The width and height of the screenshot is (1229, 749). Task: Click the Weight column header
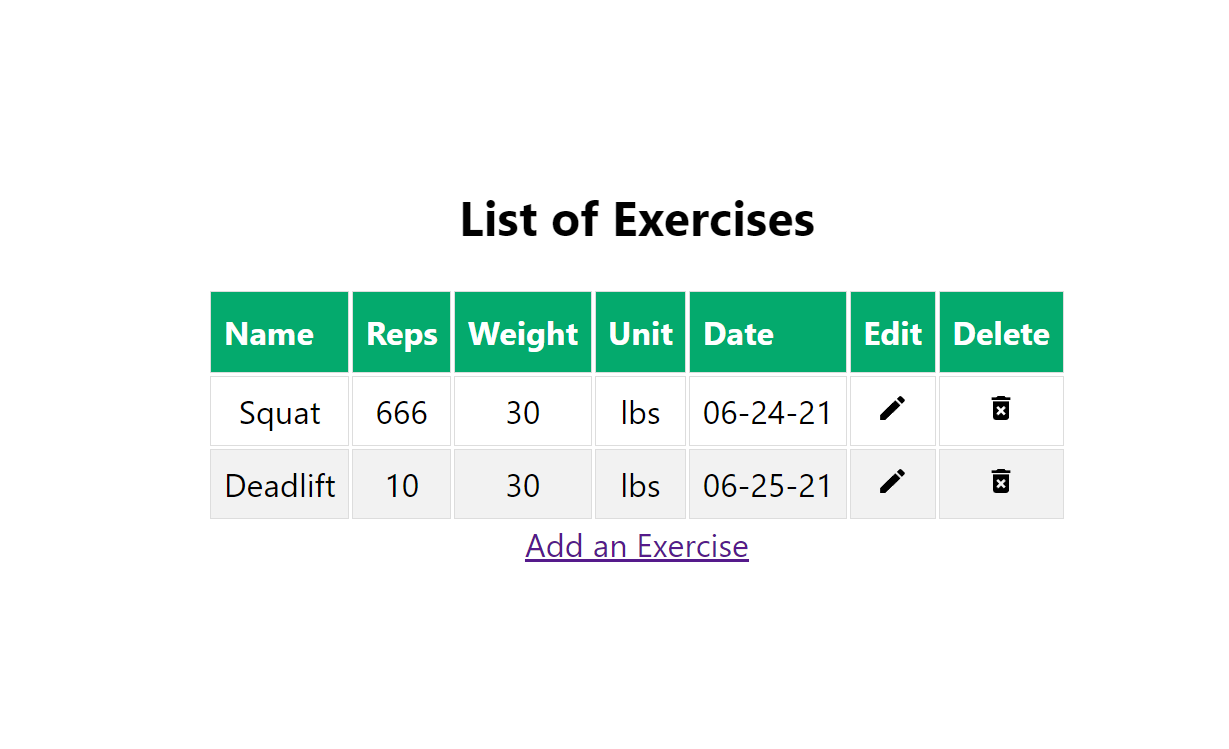522,333
